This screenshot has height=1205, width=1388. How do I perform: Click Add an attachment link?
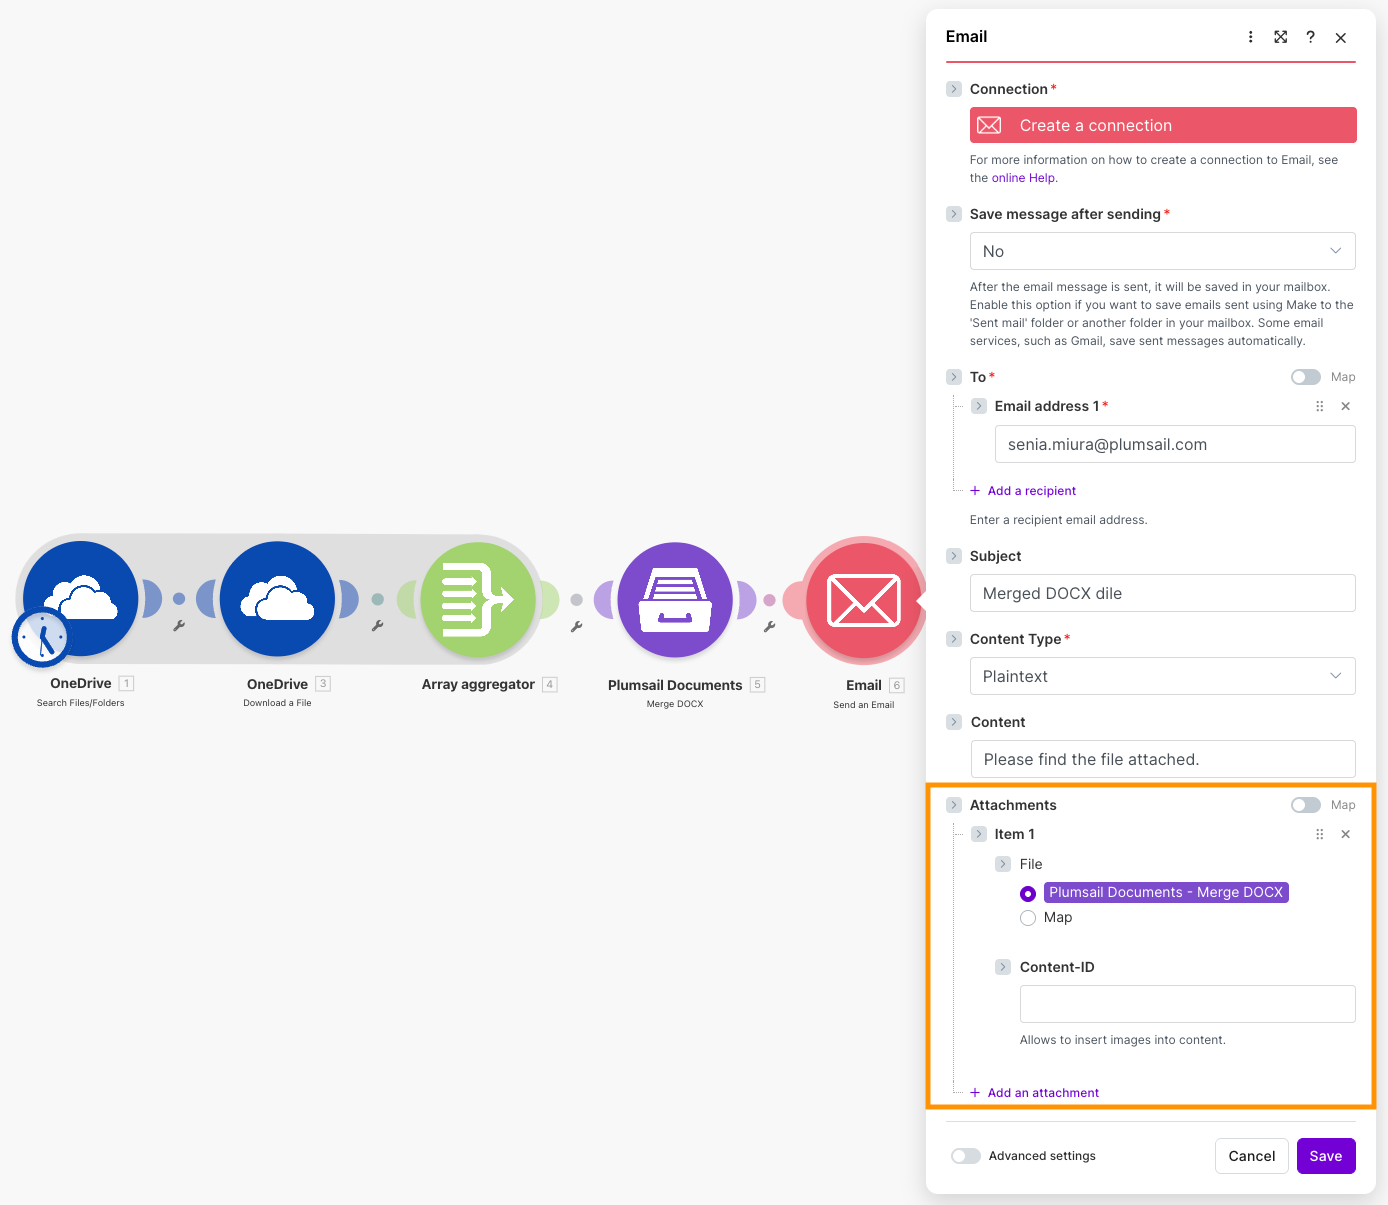(1043, 1093)
